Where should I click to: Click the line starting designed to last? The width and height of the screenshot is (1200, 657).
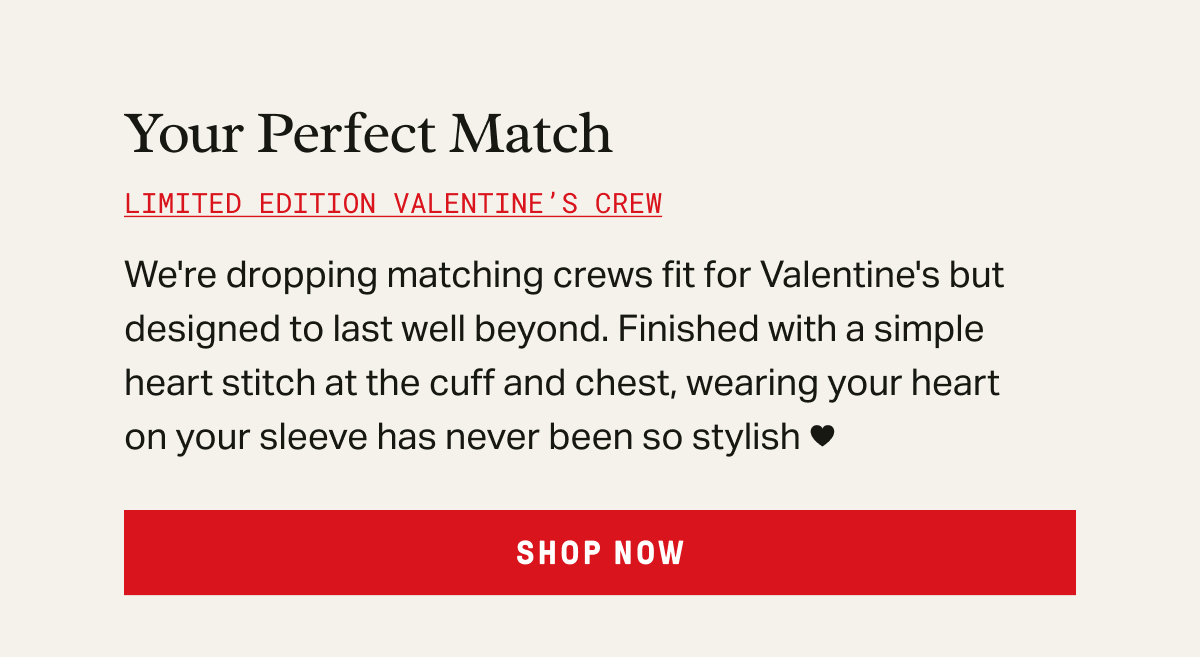[554, 328]
